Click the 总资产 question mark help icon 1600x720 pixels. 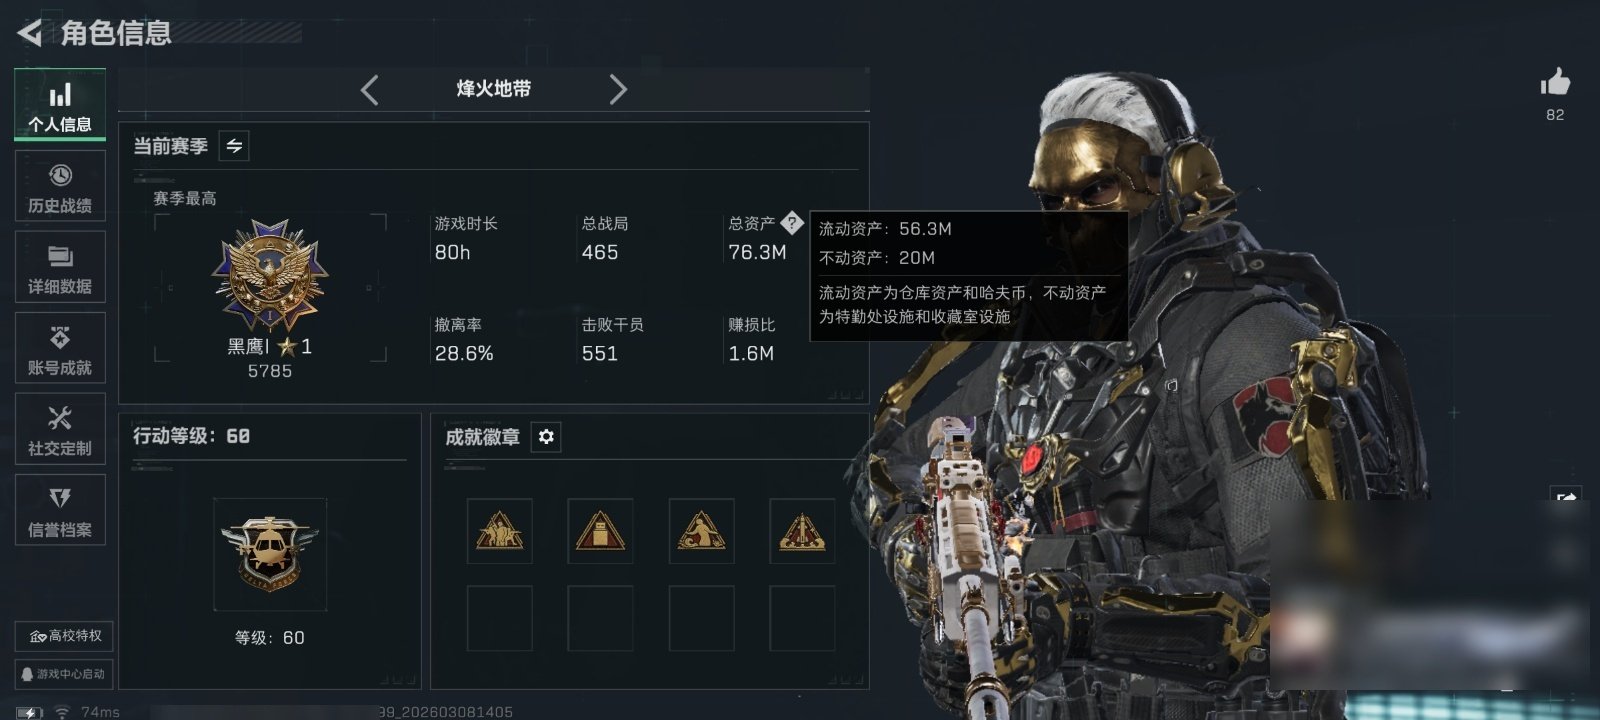tap(791, 222)
